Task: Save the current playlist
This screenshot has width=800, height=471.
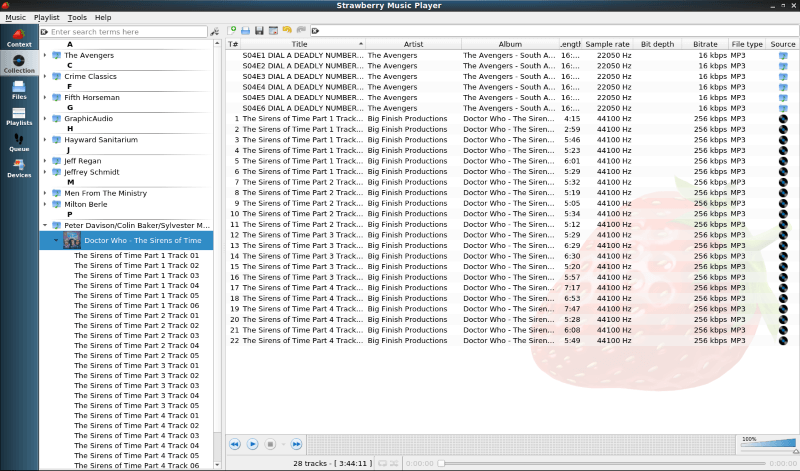Action: 259,31
